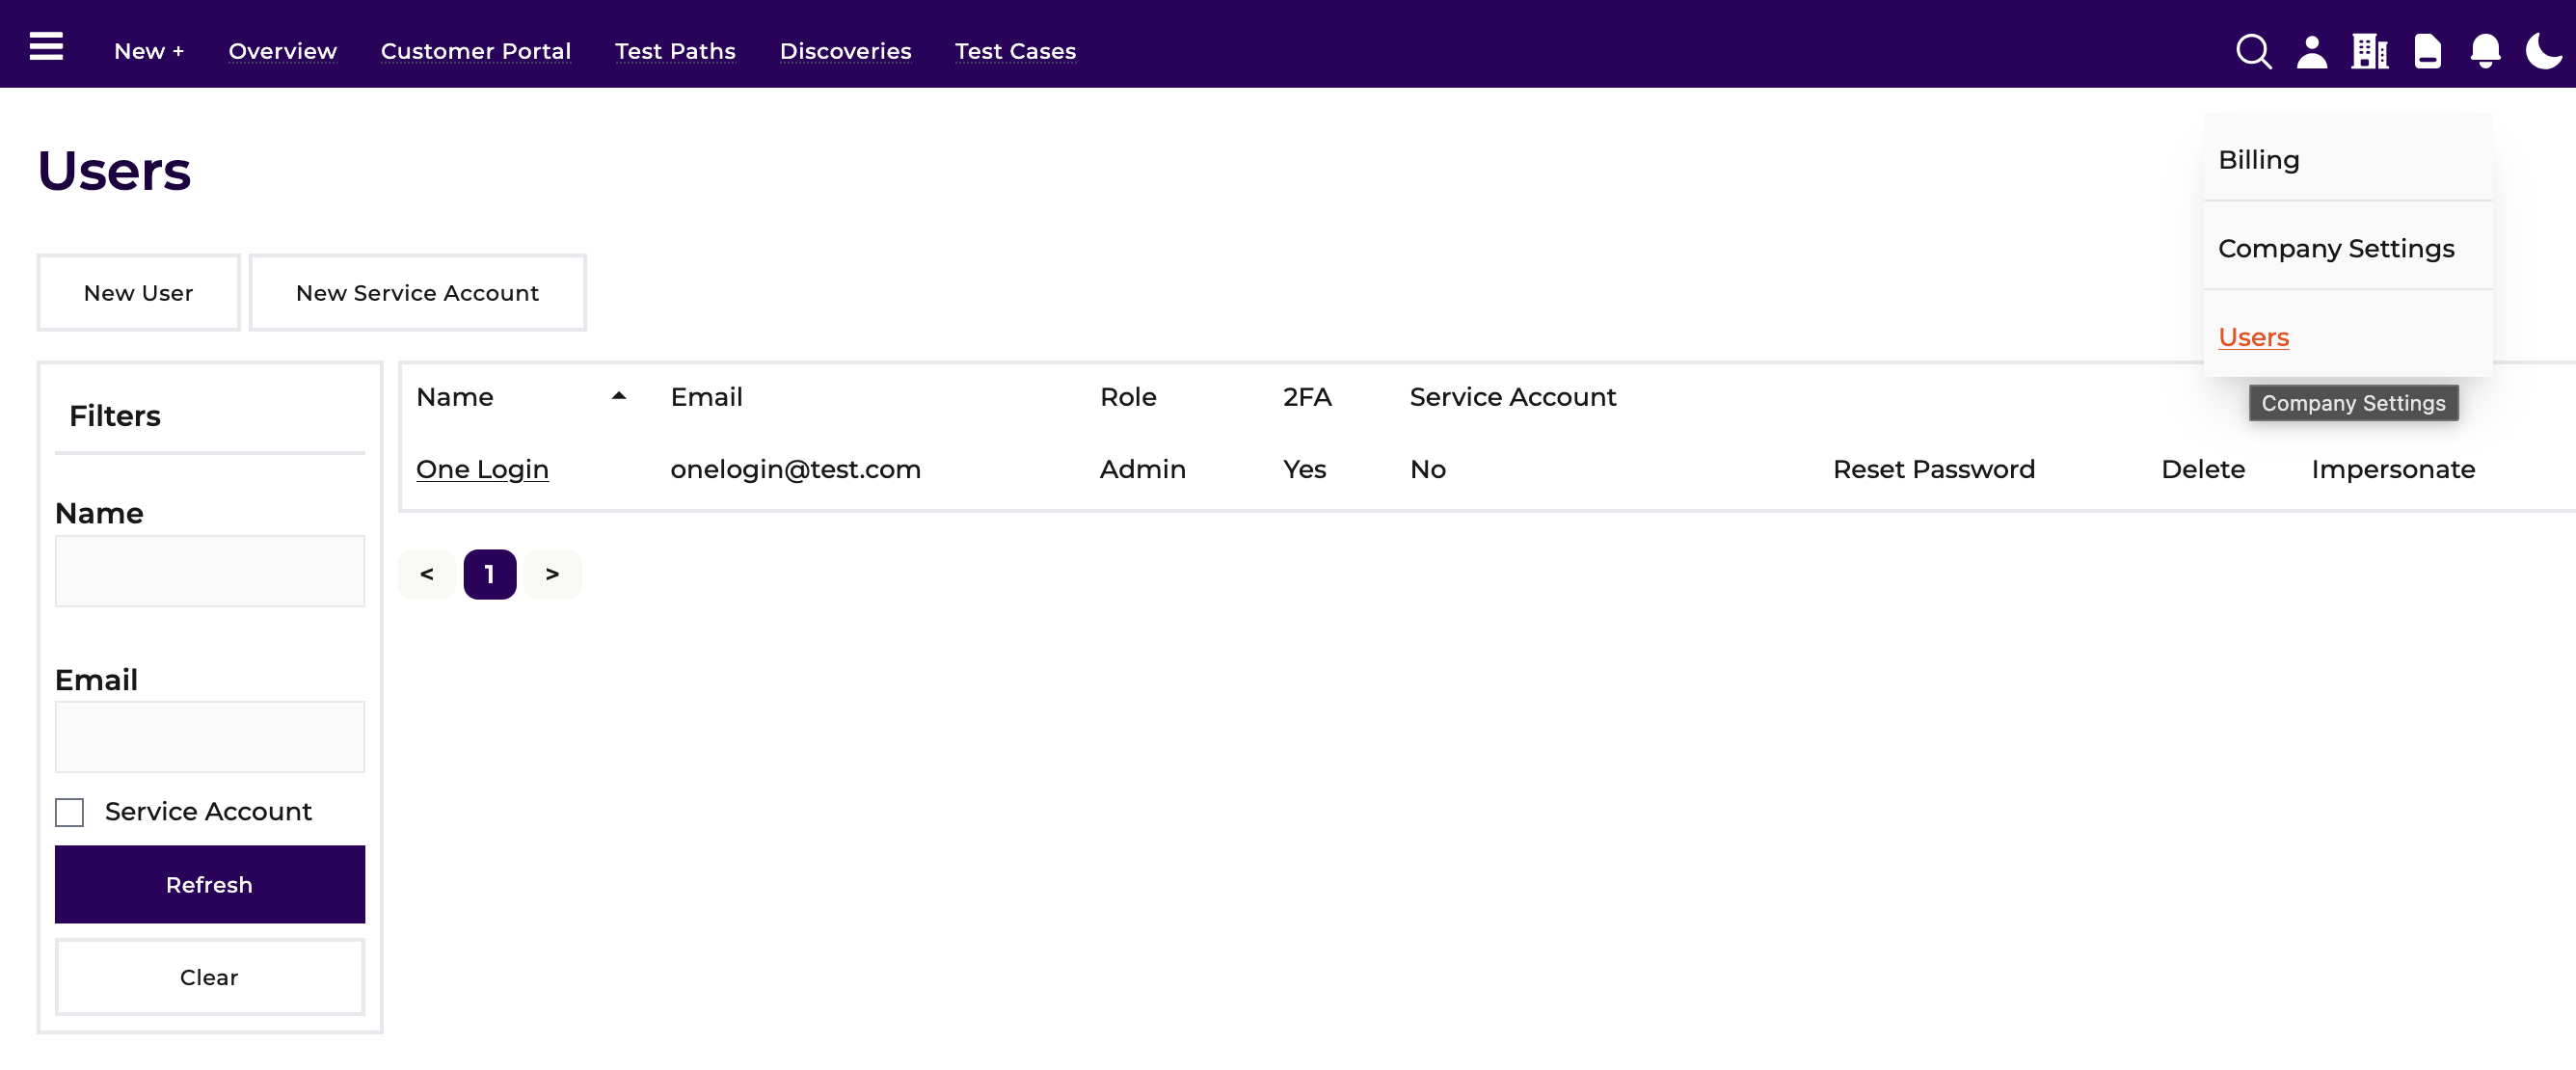Open the hamburger menu icon

[46, 46]
